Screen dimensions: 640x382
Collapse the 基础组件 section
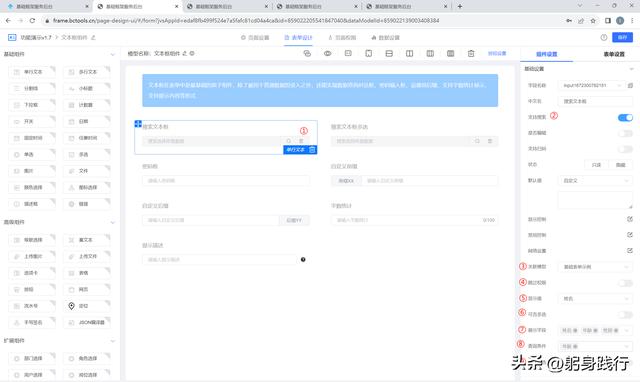pos(113,54)
